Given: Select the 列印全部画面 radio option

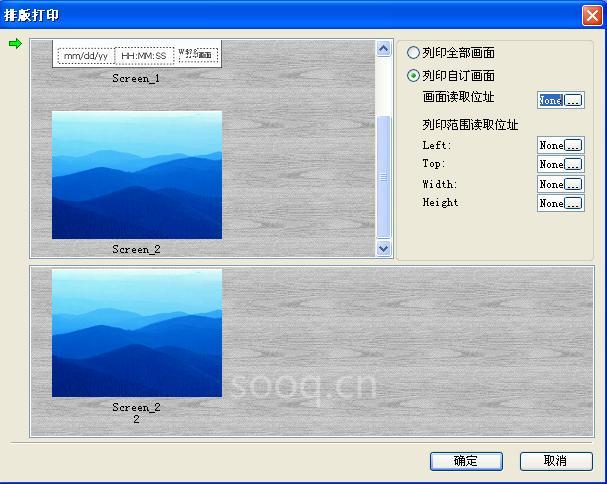Looking at the screenshot, I should [x=414, y=53].
